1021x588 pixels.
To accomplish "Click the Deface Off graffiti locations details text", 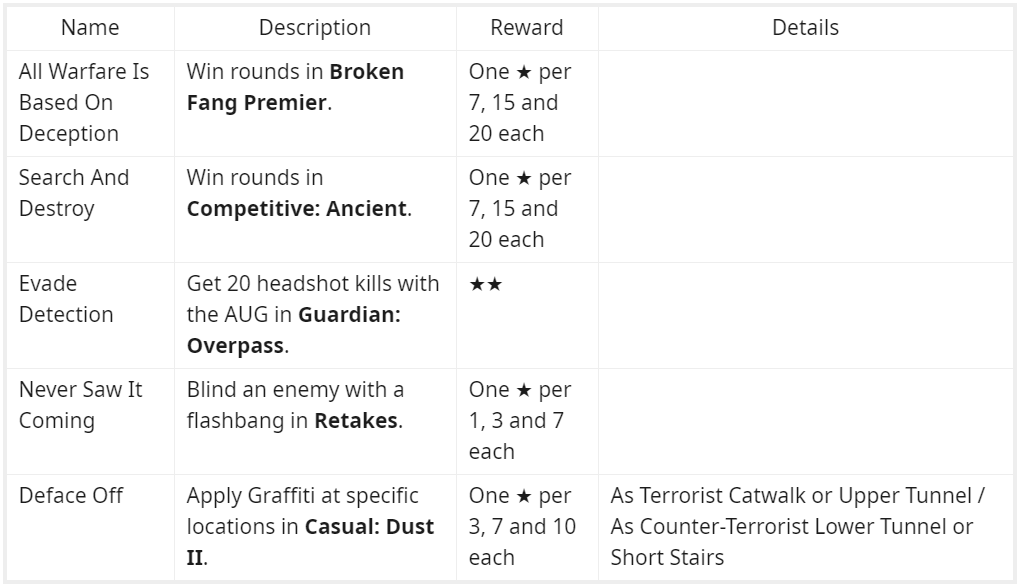I will tap(797, 526).
